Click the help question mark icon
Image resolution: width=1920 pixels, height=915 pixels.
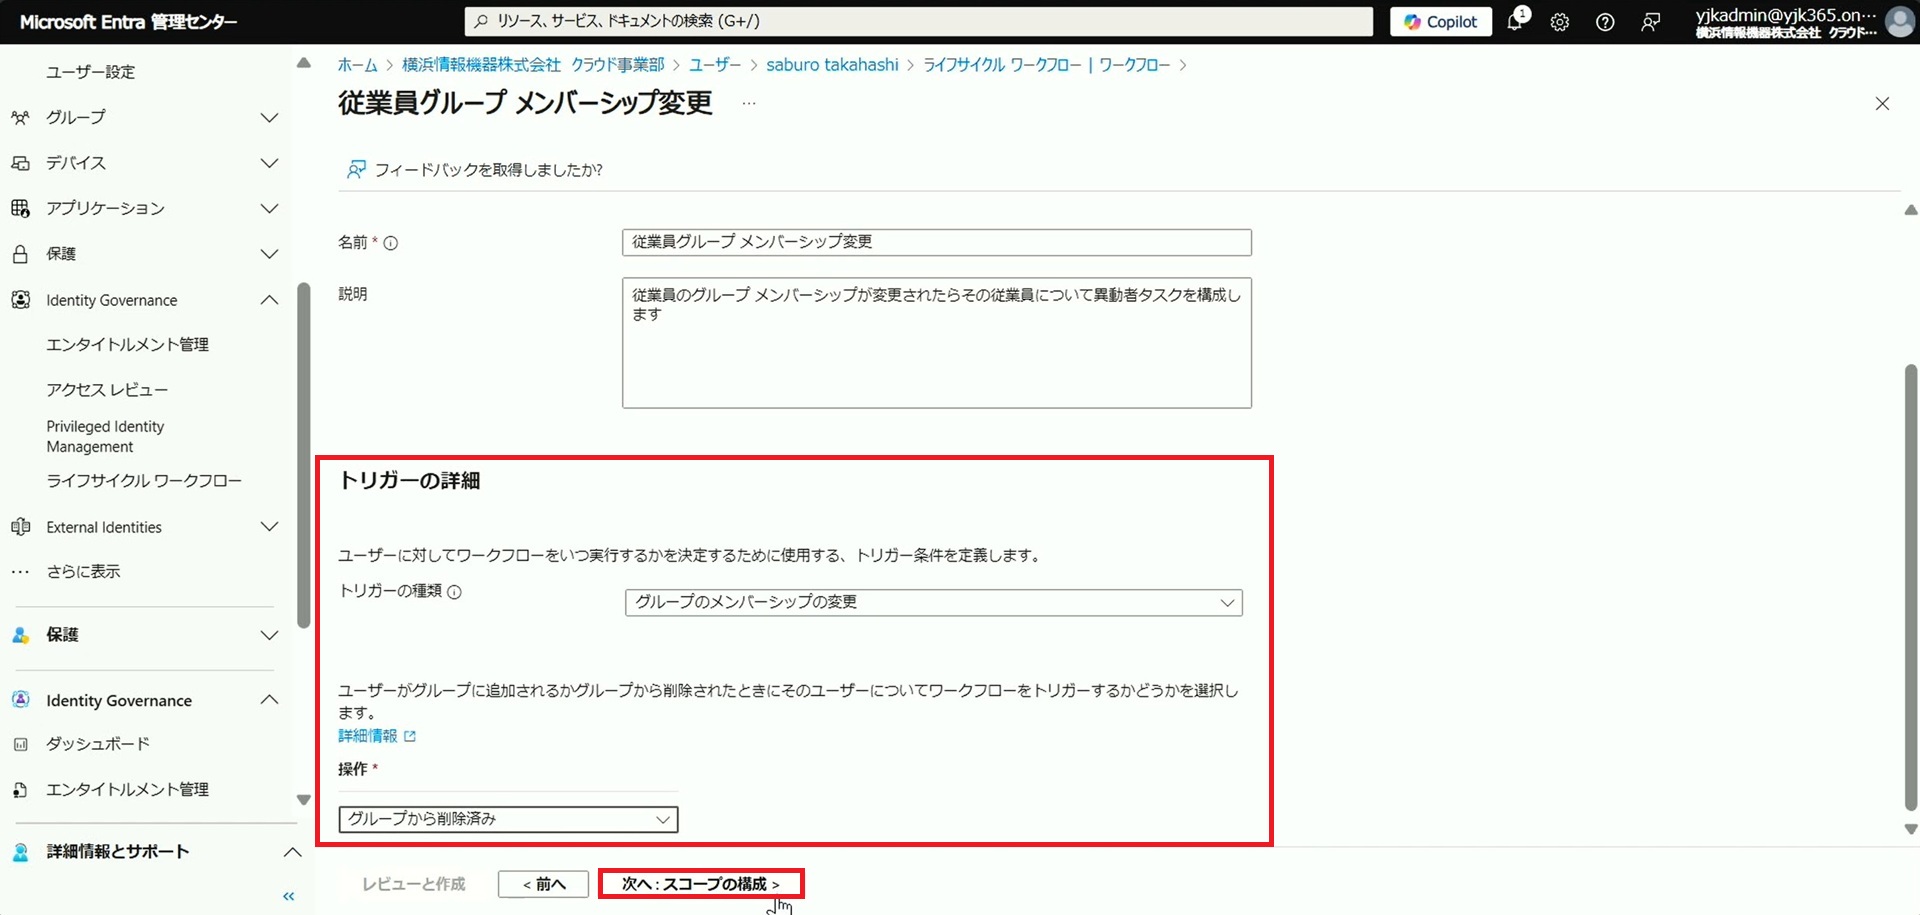[1605, 22]
